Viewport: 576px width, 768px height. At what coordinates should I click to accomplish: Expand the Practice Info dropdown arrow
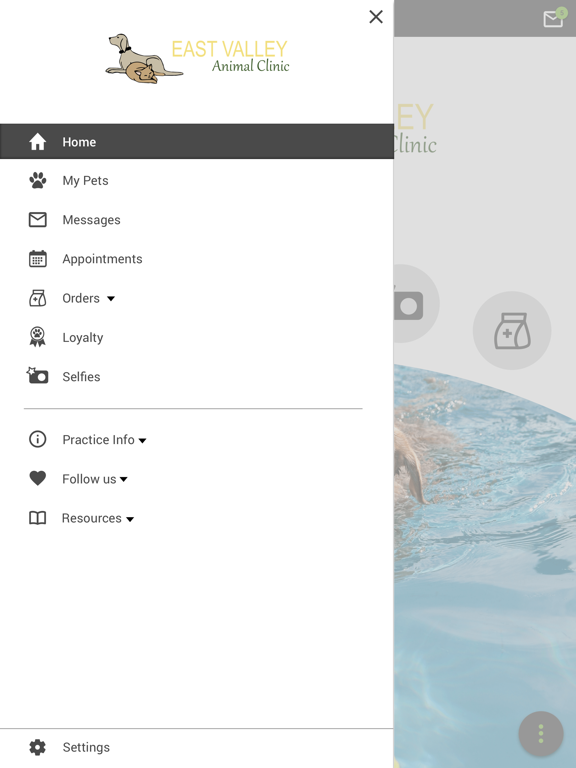143,440
